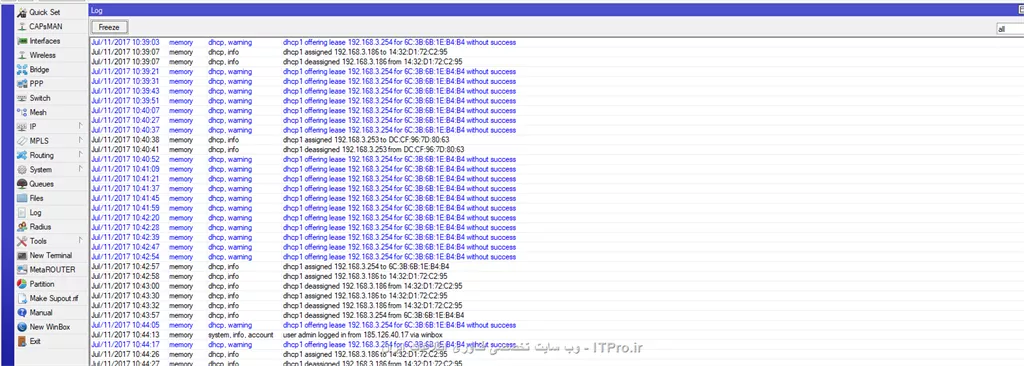The width and height of the screenshot is (1024, 366).
Task: Click the Exit item in sidebar
Action: pyautogui.click(x=35, y=341)
